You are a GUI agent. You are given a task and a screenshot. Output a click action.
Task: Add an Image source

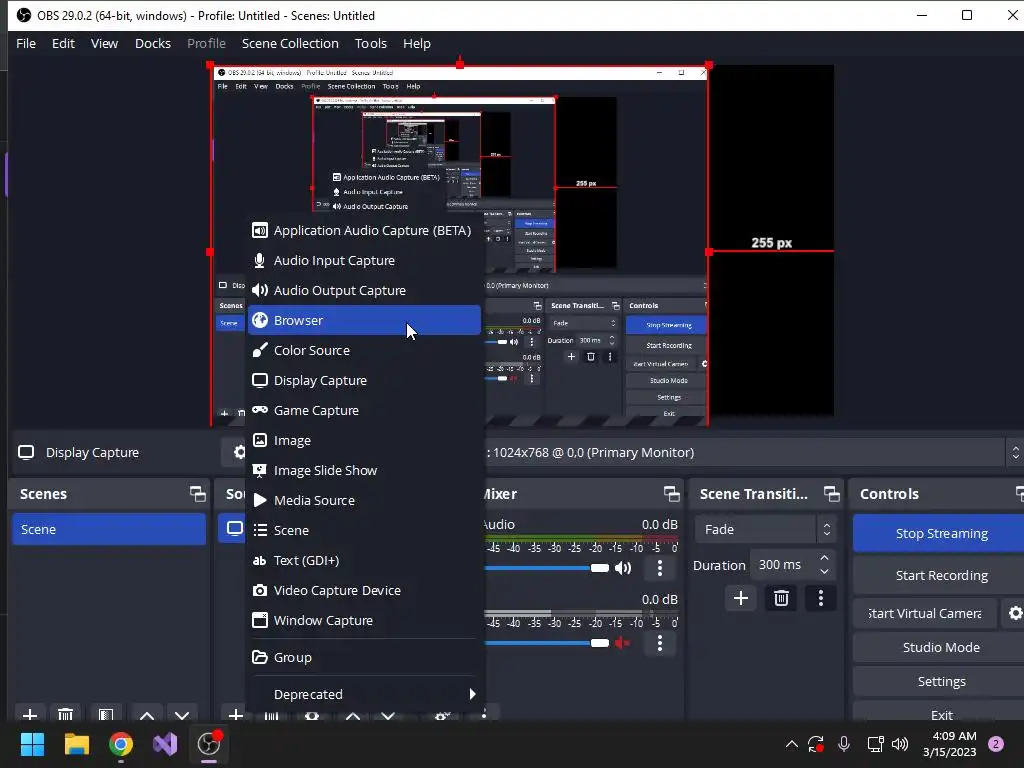(364, 441)
